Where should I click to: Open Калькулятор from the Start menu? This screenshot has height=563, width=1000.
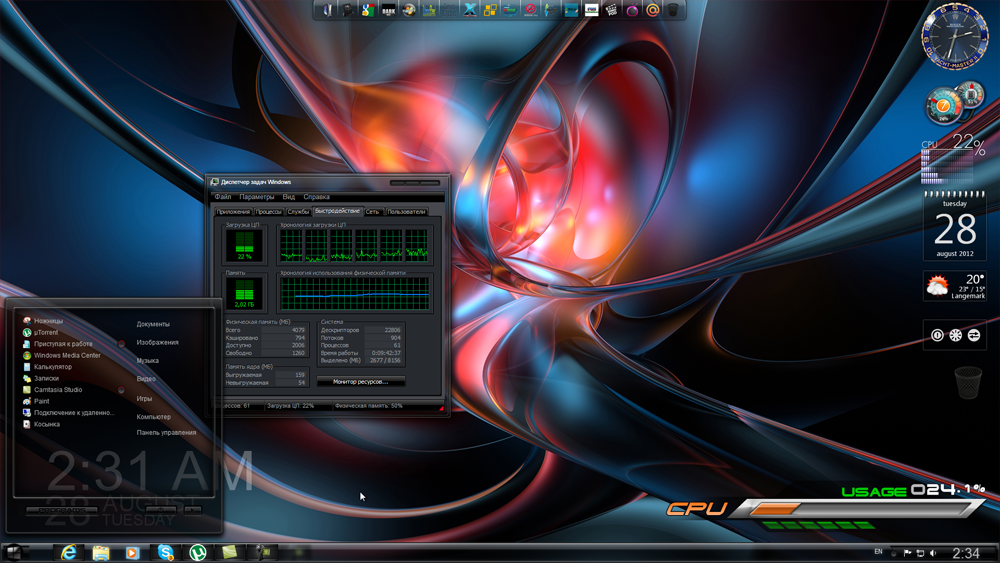[x=47, y=367]
